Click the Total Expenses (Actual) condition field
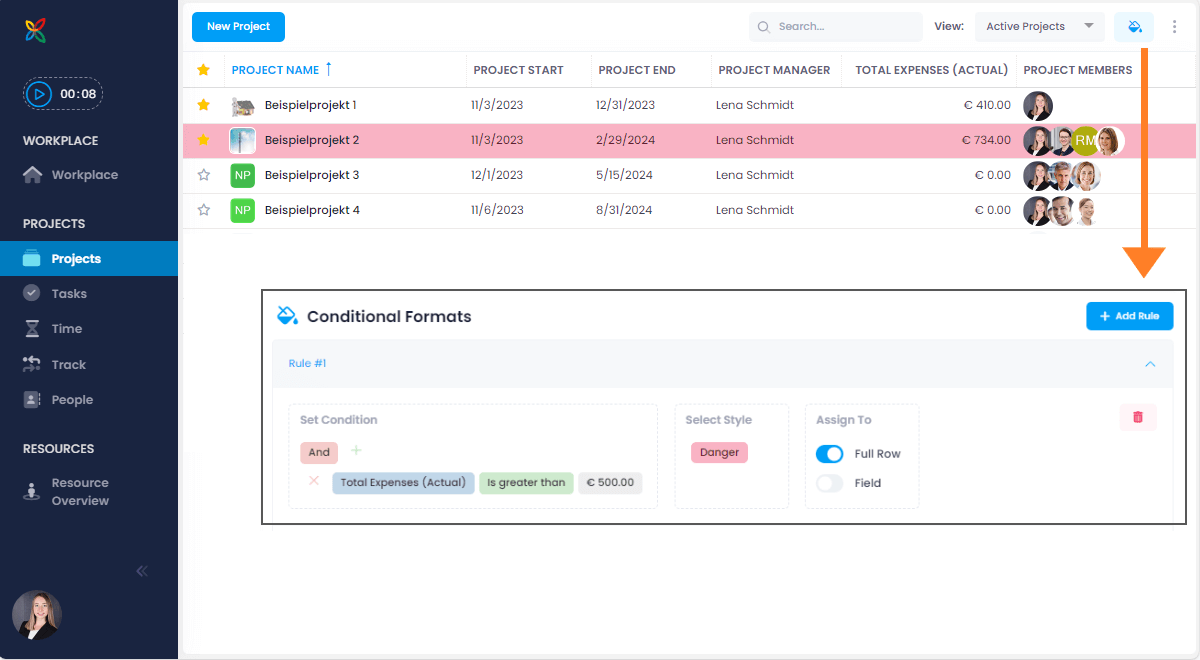The height and width of the screenshot is (660, 1200). [403, 483]
